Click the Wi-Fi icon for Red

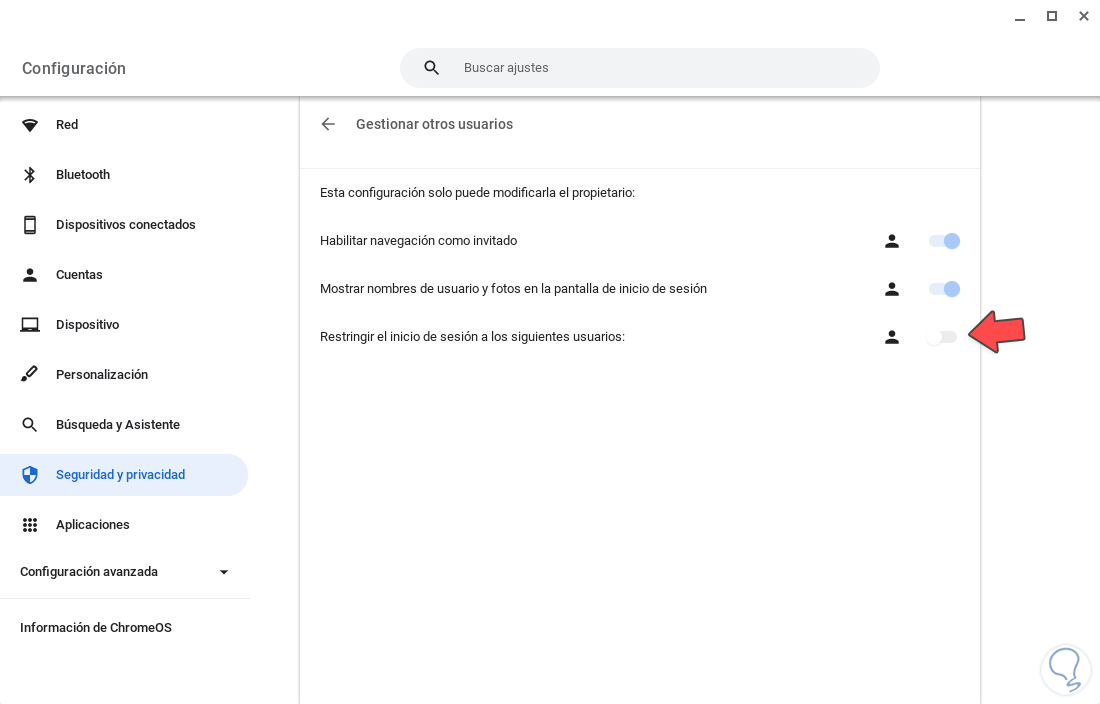[30, 125]
